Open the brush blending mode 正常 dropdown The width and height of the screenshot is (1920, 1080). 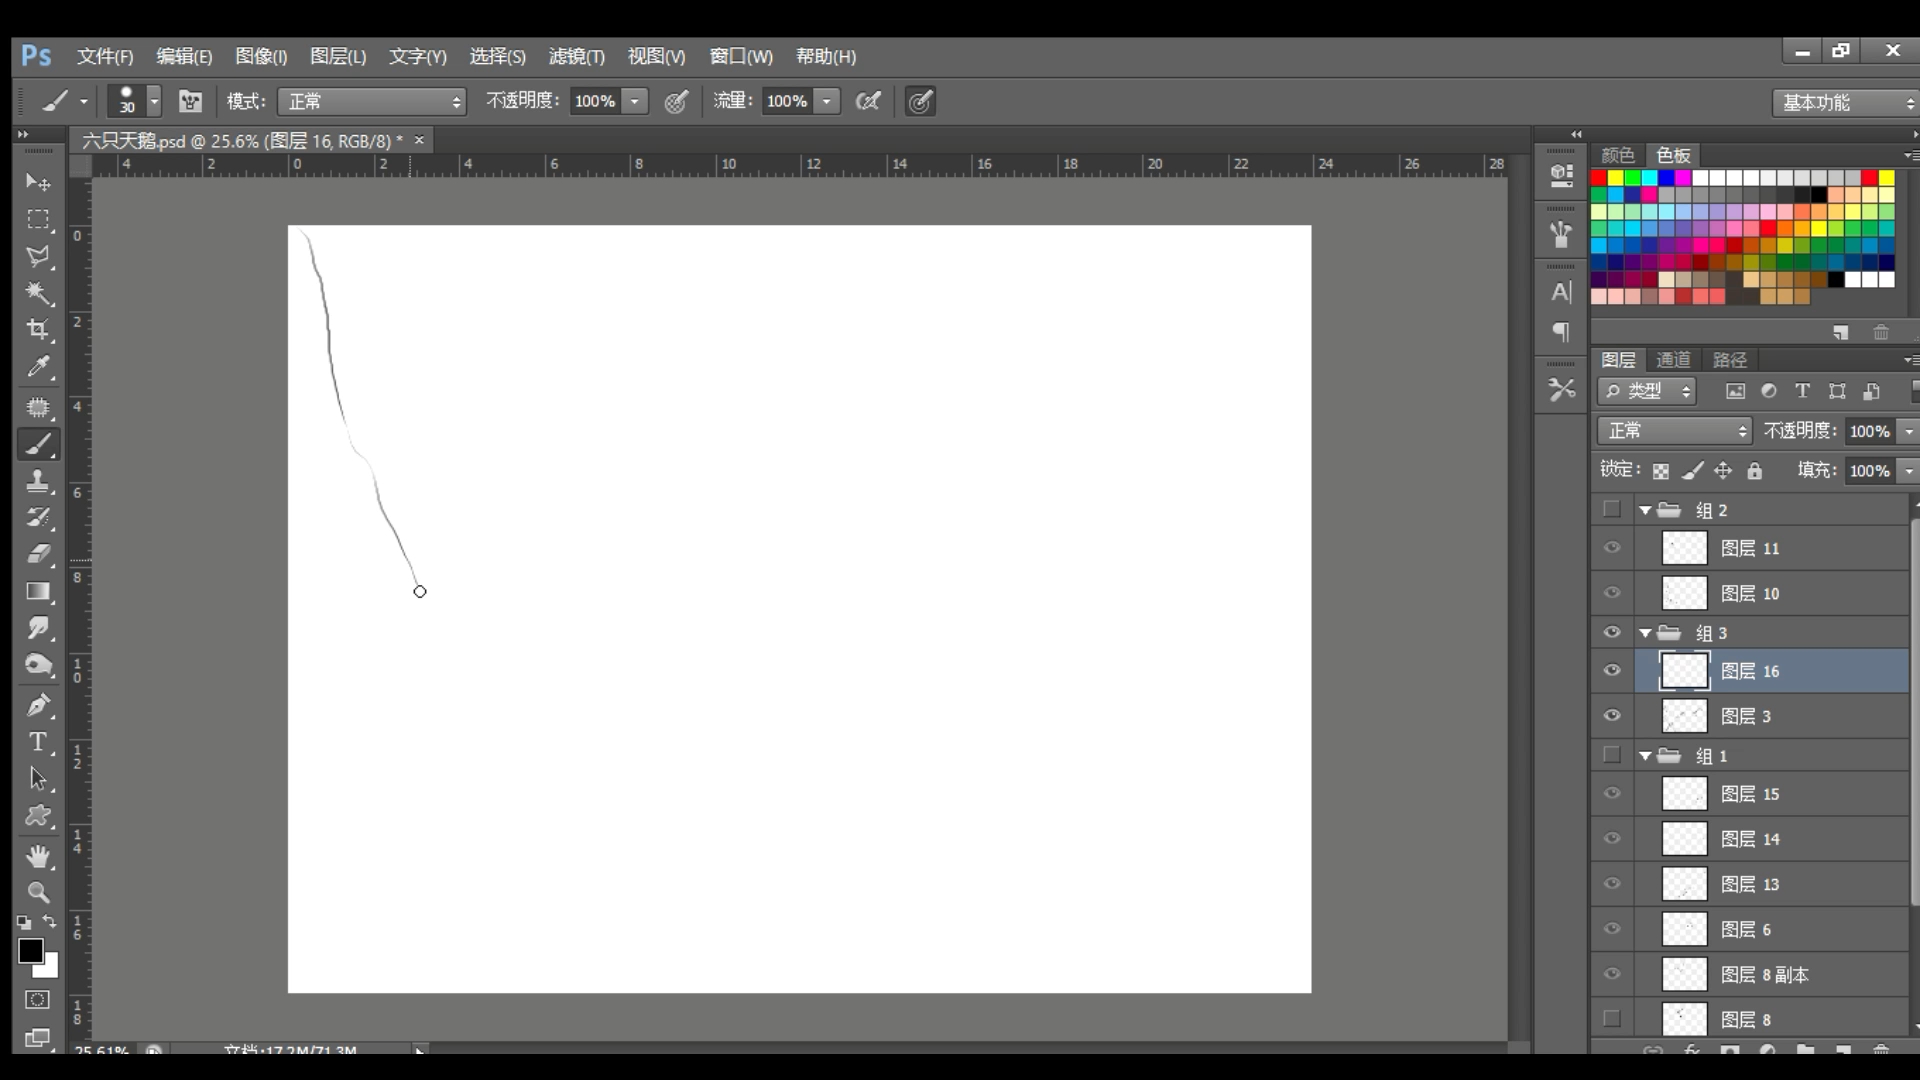pos(372,101)
